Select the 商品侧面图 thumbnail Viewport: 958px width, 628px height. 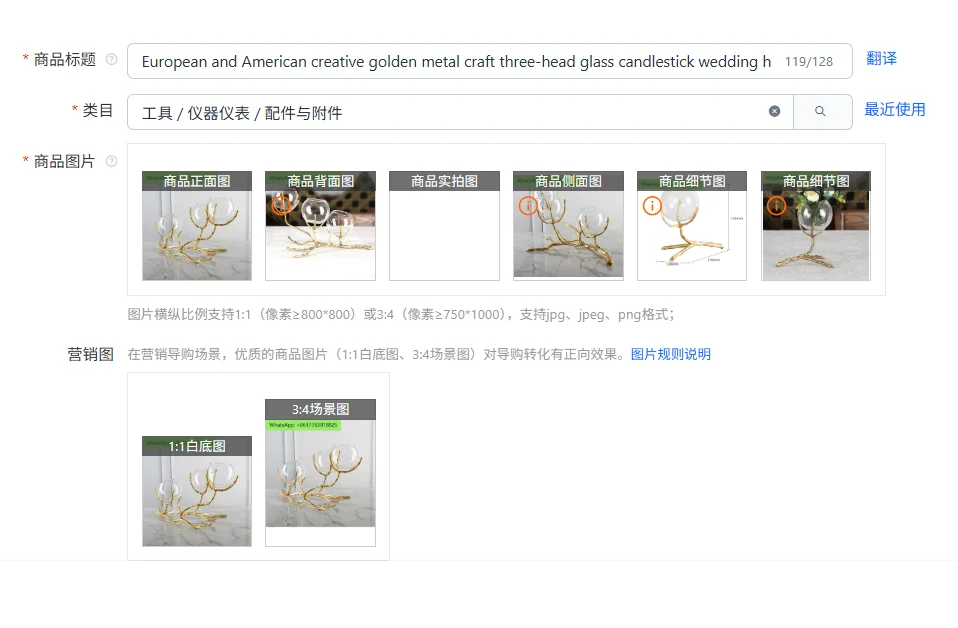coord(568,226)
